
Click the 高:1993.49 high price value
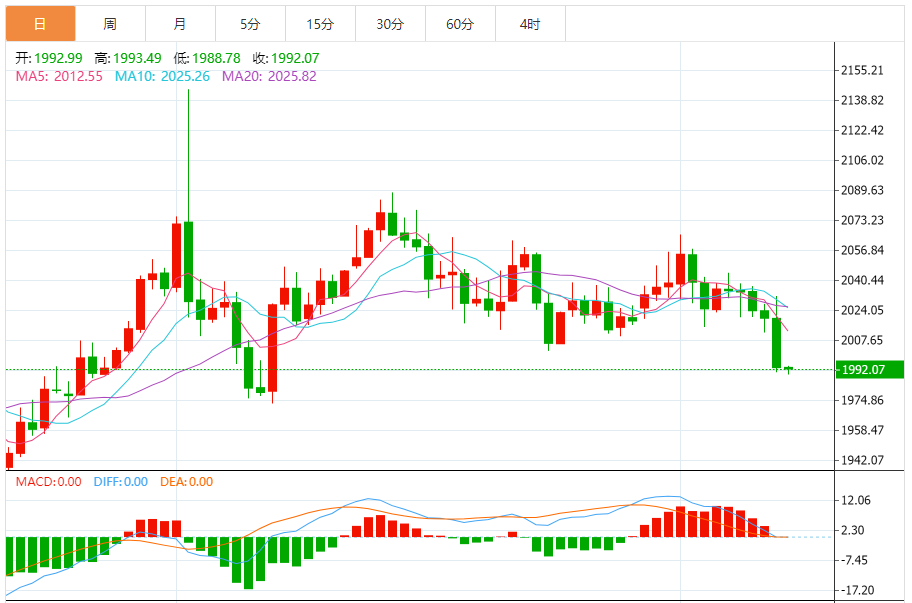tap(128, 58)
